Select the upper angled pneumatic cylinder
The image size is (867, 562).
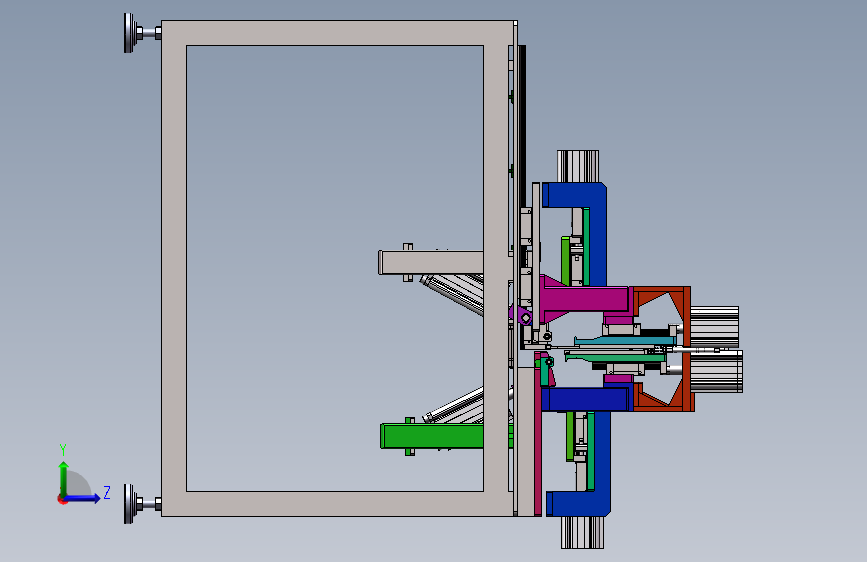tap(453, 293)
